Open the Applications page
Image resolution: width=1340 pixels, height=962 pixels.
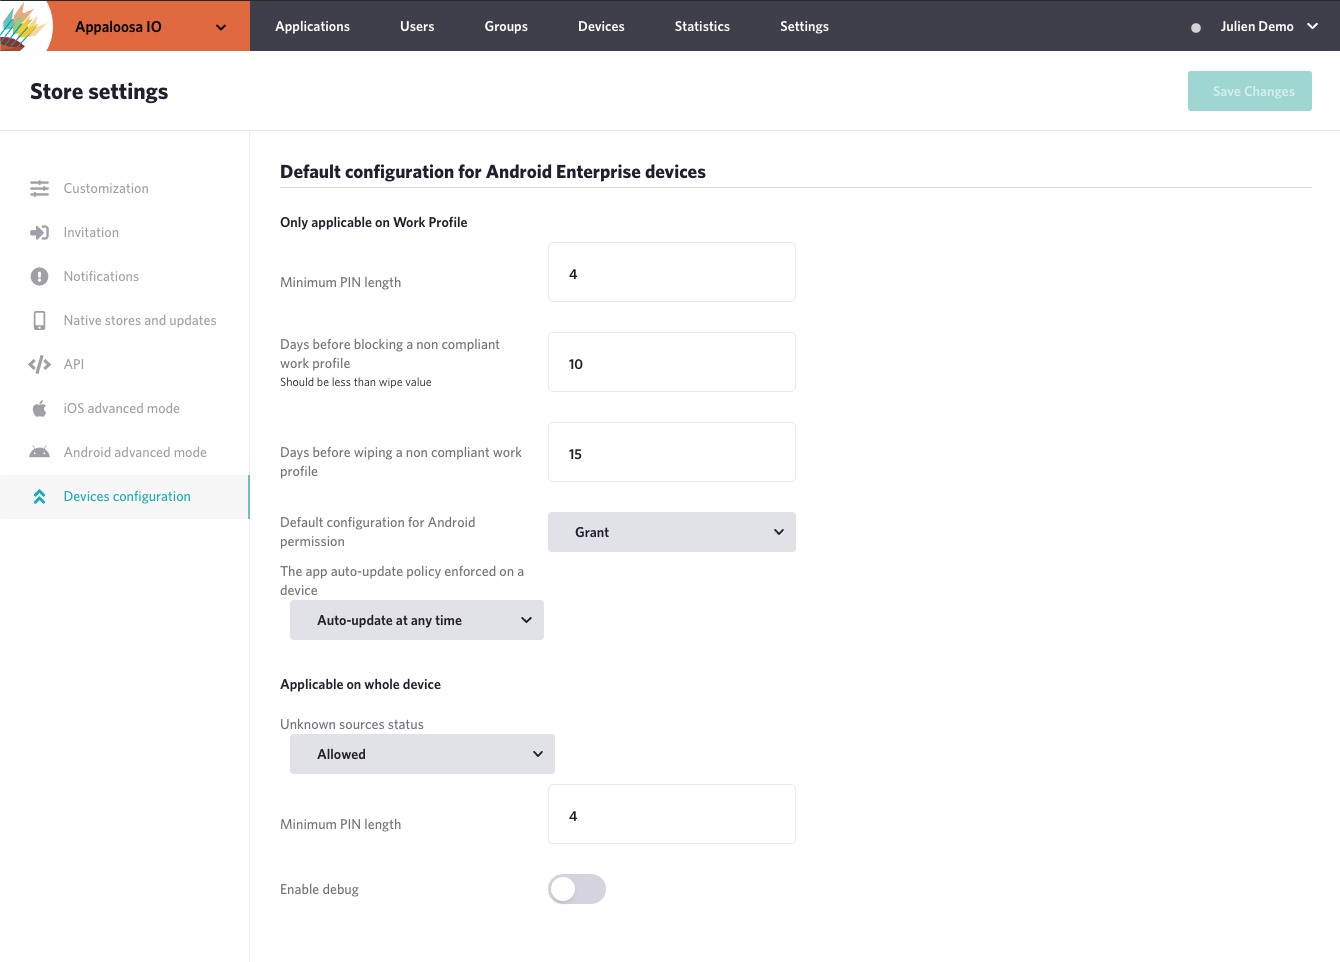tap(313, 26)
